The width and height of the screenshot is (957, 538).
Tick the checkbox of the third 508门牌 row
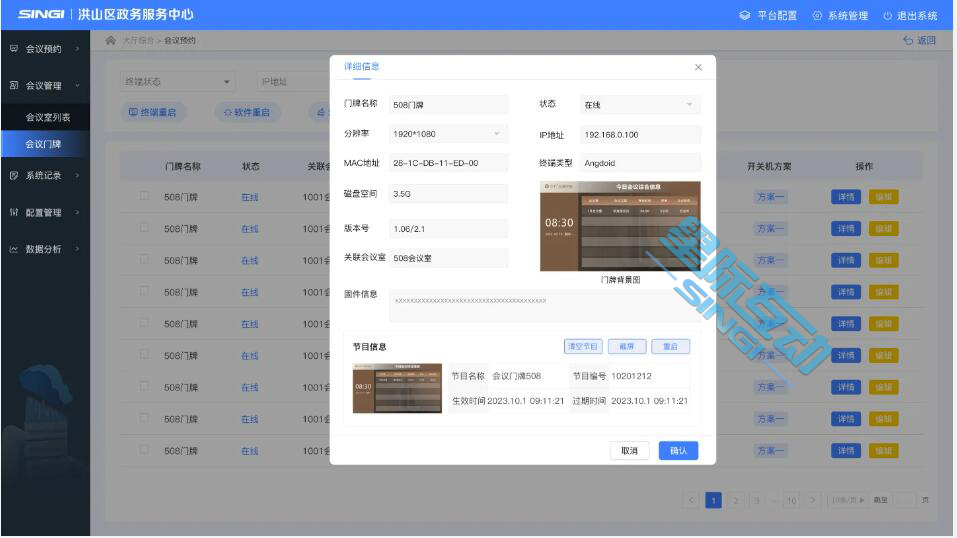[x=144, y=260]
